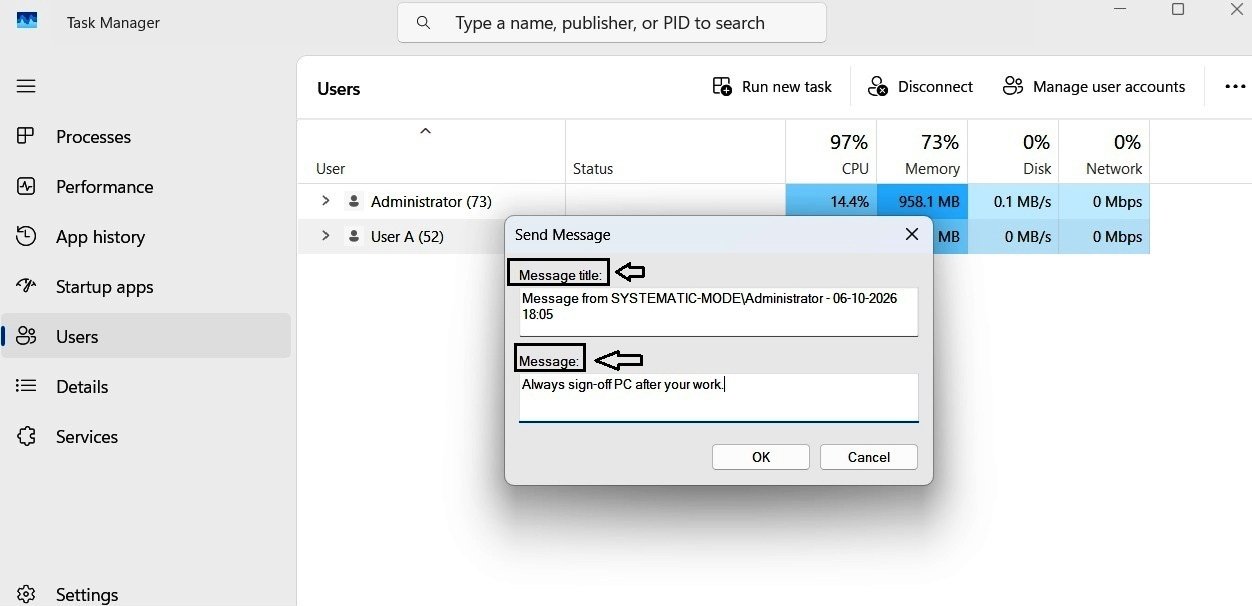The image size is (1252, 606).
Task: Focus the Task Manager search box
Action: (x=612, y=22)
